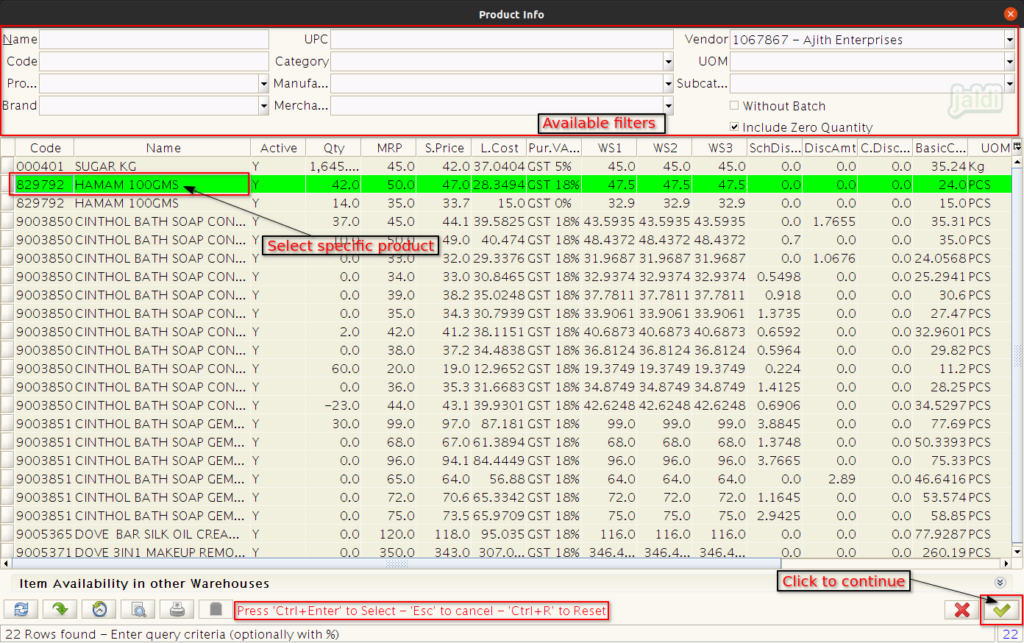This screenshot has height=643, width=1024.
Task: Sort by the DiscAmt column header
Action: pos(830,148)
